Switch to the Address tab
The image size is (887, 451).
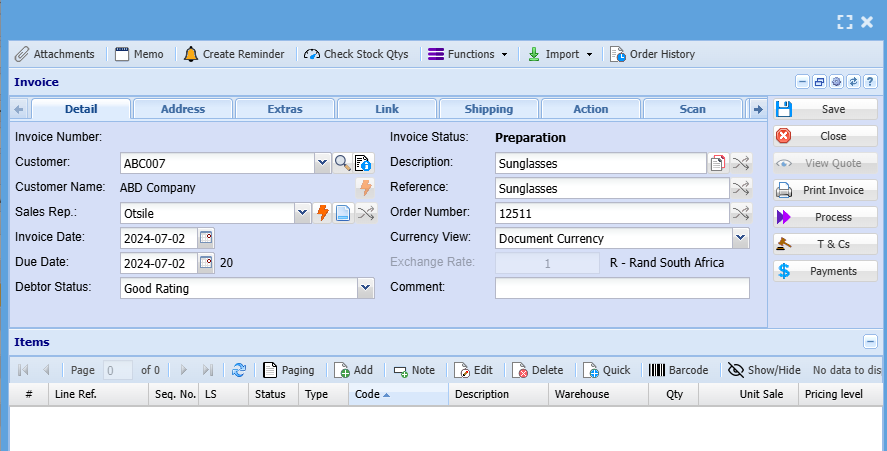183,109
